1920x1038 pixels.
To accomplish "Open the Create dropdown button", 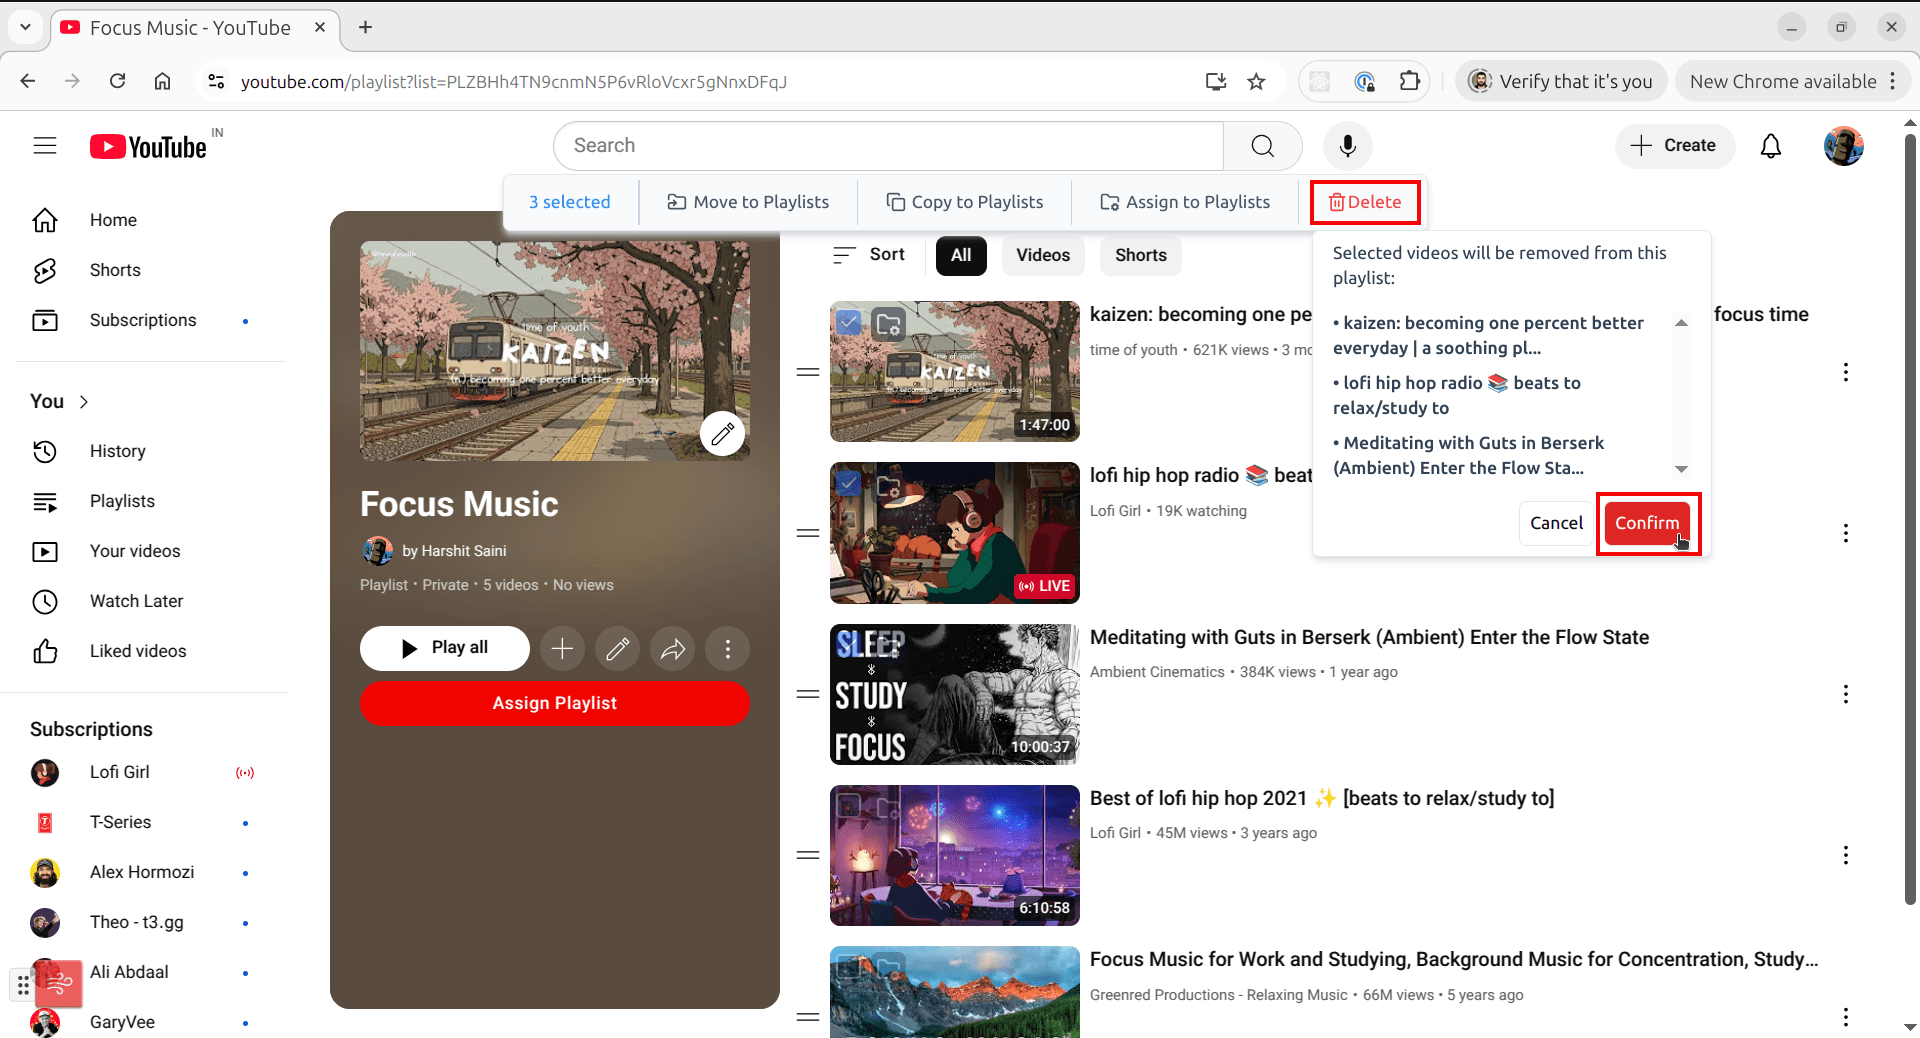I will [1674, 146].
